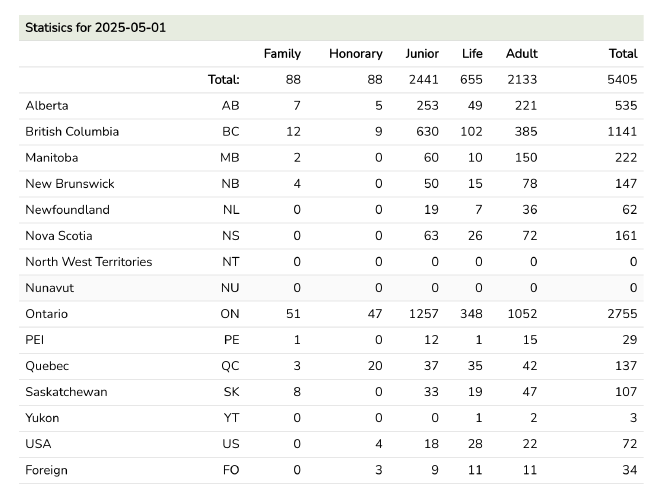
Task: Click the New Brunswick row name
Action: (x=70, y=184)
